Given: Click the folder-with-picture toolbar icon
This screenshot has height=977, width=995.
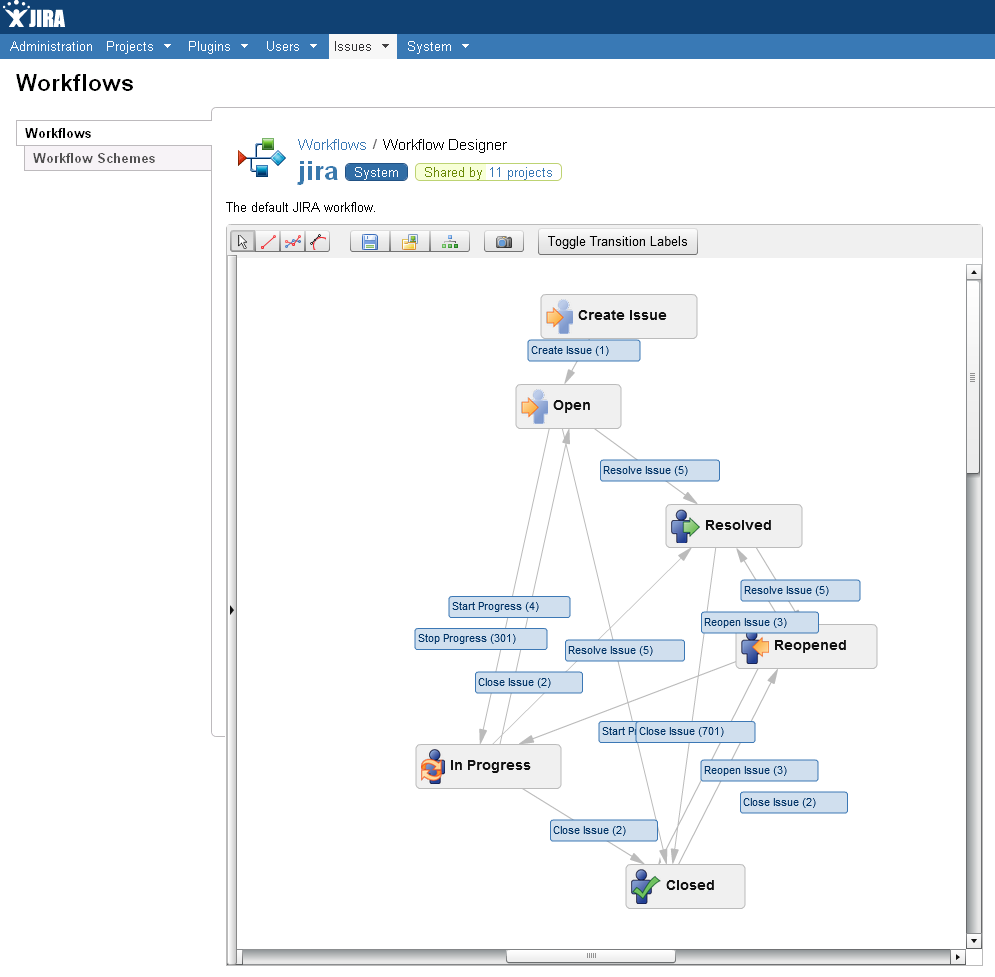Looking at the screenshot, I should [410, 242].
